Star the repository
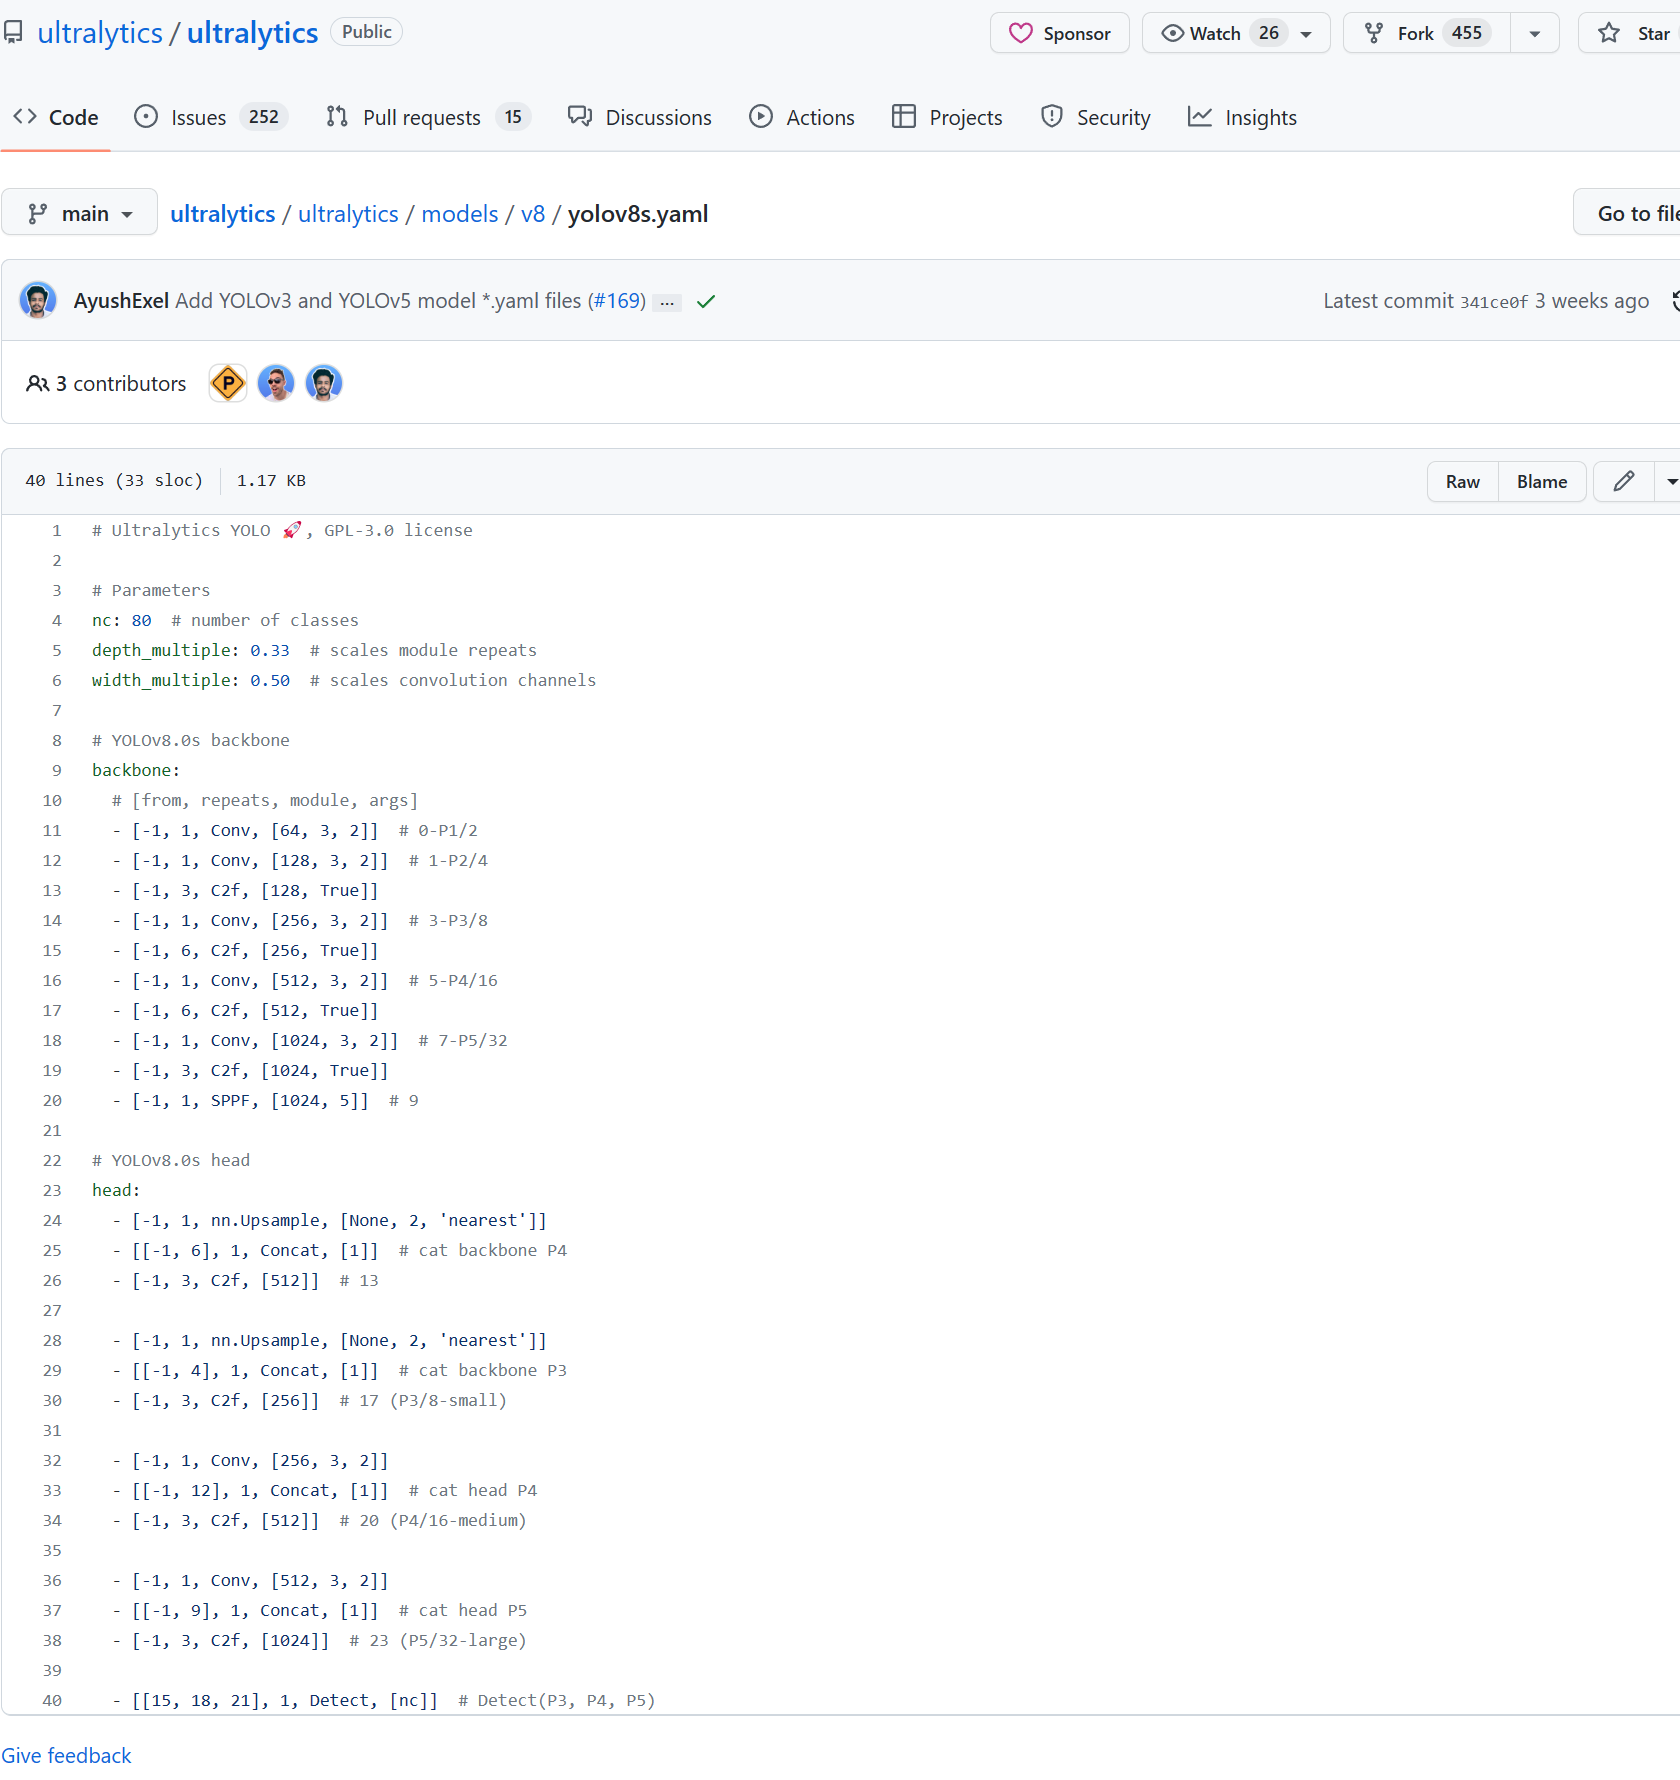 coord(1631,33)
